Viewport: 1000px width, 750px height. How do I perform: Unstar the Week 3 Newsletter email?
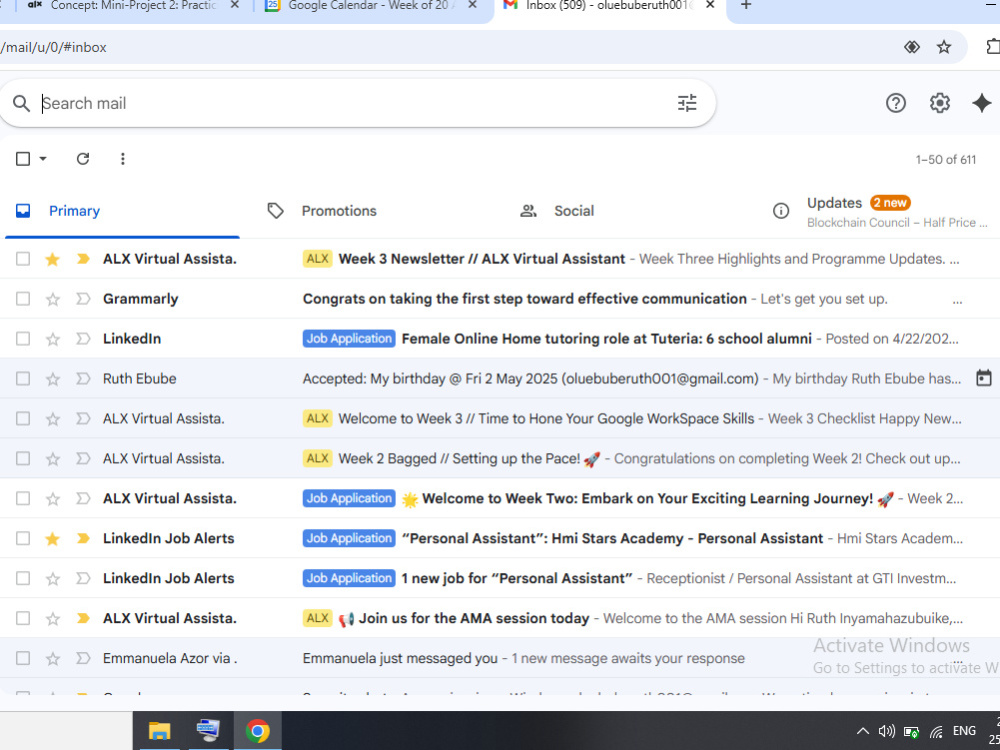pyautogui.click(x=53, y=259)
